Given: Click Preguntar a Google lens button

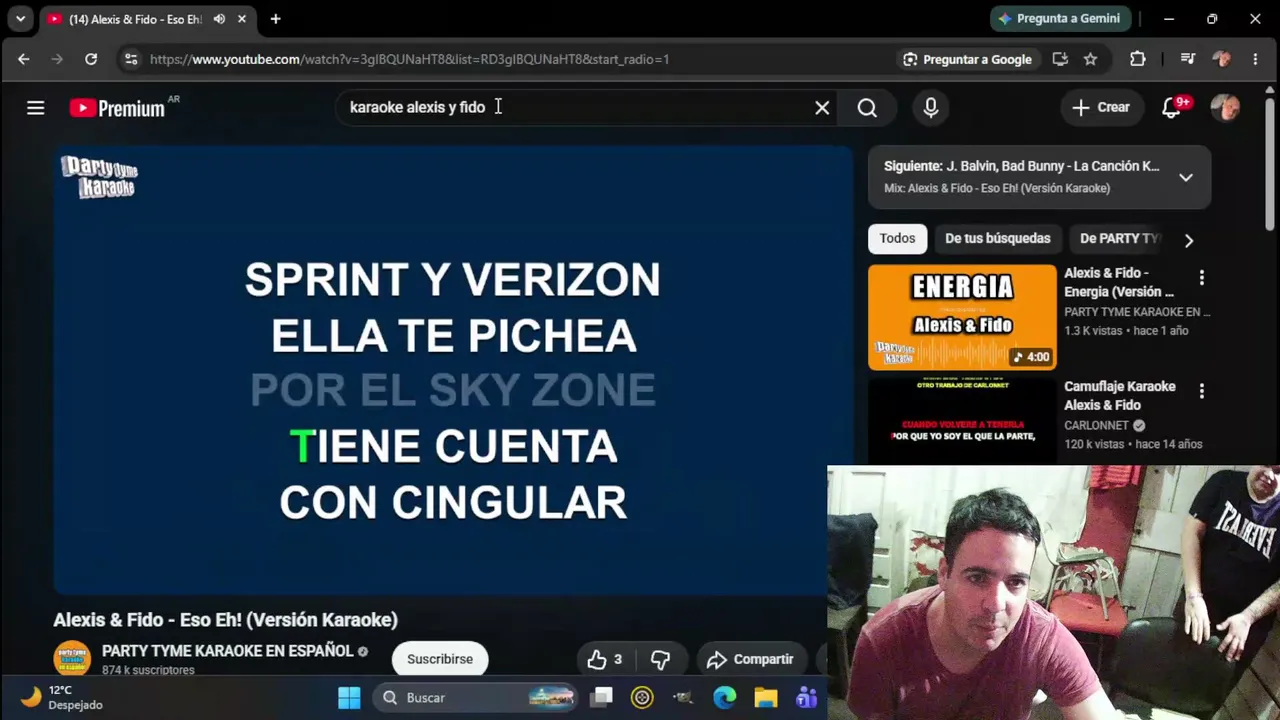Looking at the screenshot, I should pyautogui.click(x=967, y=59).
